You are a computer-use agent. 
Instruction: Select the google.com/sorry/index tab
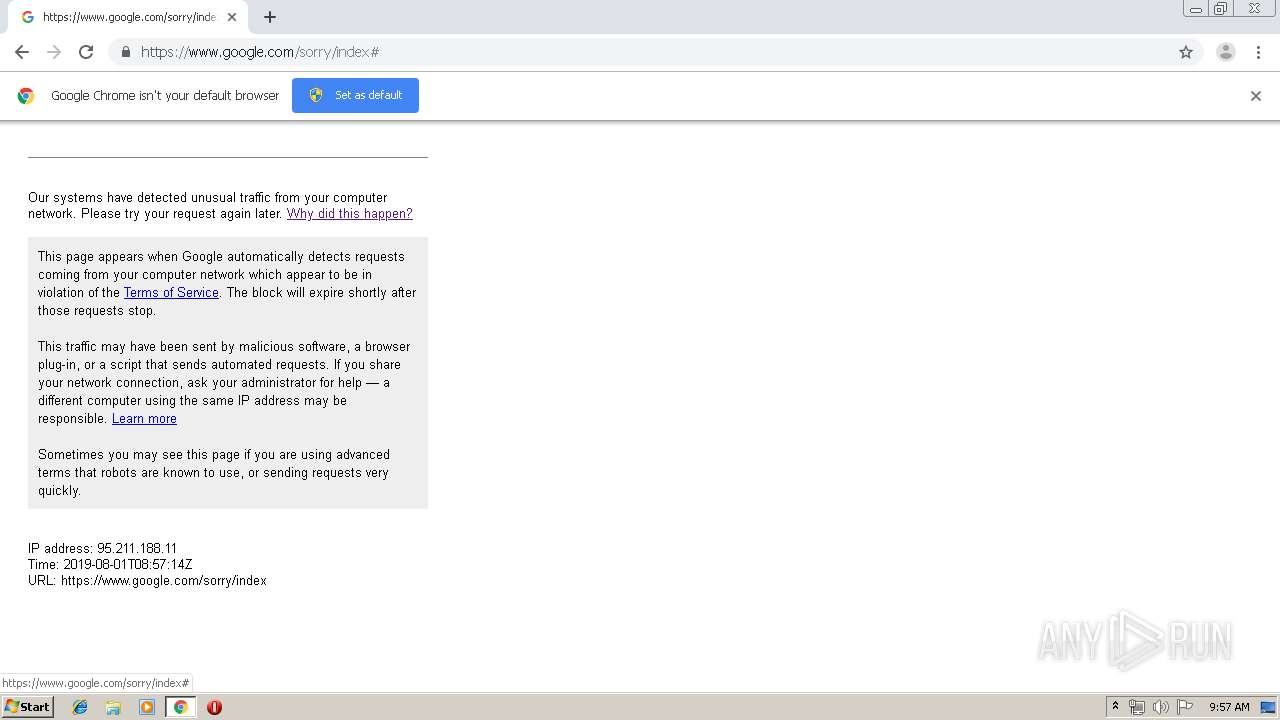(x=127, y=17)
